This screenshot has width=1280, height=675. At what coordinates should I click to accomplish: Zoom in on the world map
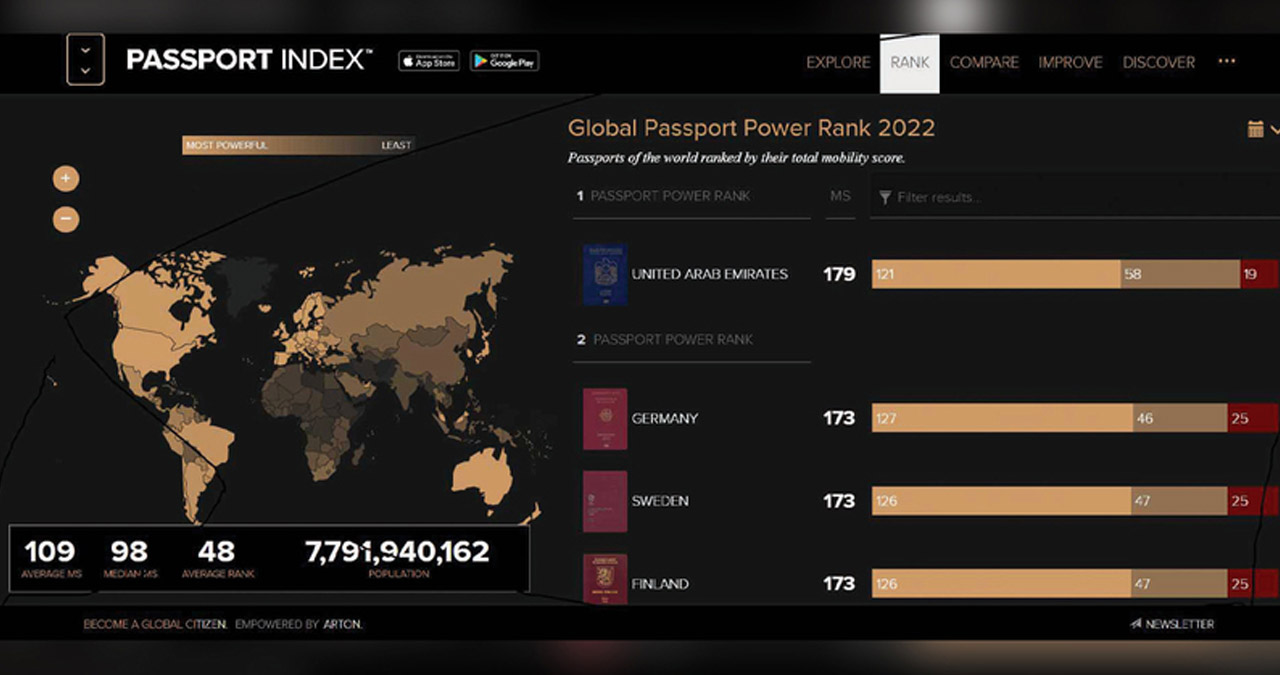66,179
